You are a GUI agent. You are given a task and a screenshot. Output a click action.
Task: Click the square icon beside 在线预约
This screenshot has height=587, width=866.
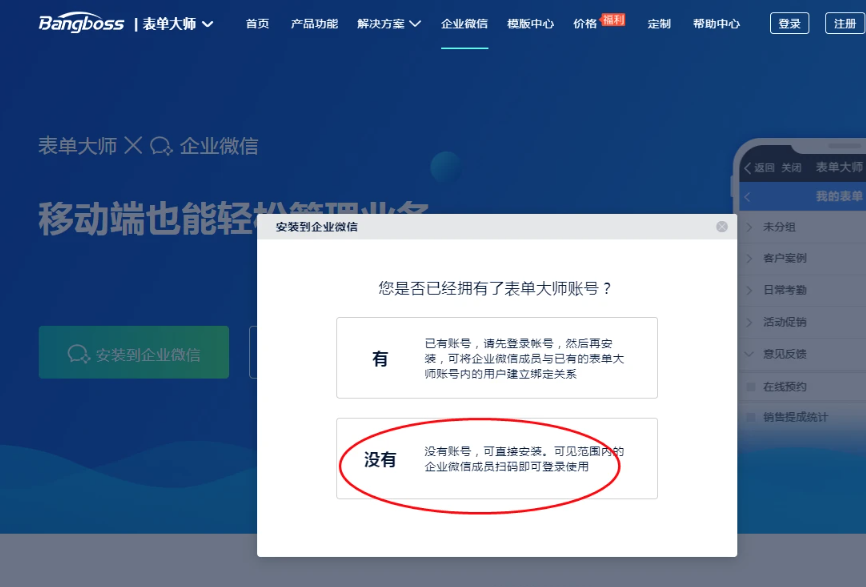pos(750,387)
